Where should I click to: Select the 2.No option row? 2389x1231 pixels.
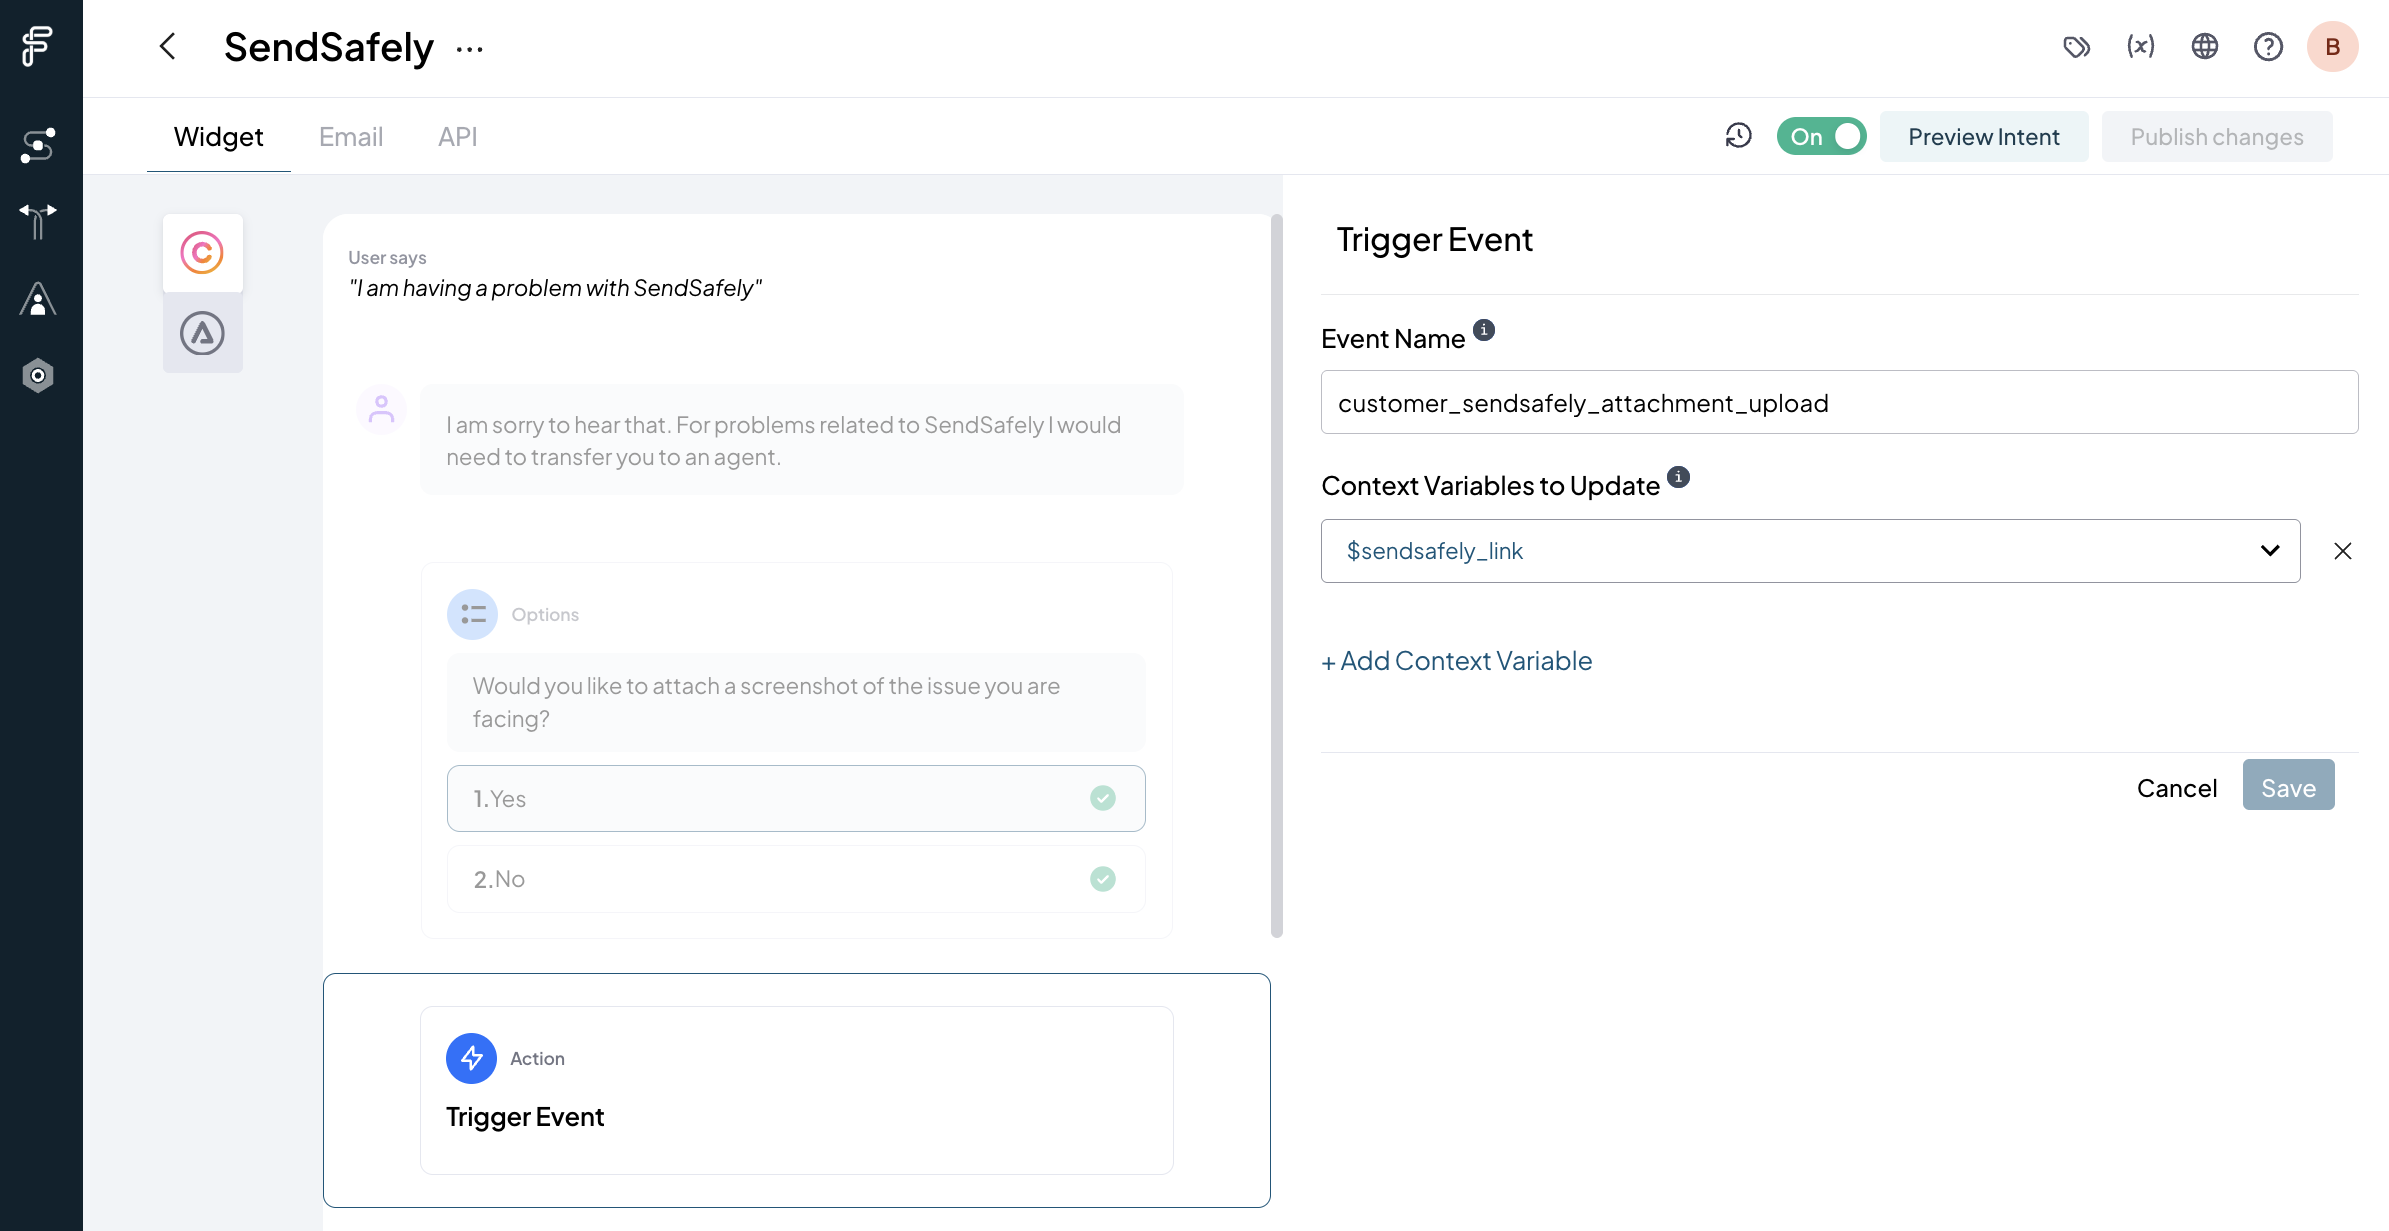tap(796, 879)
